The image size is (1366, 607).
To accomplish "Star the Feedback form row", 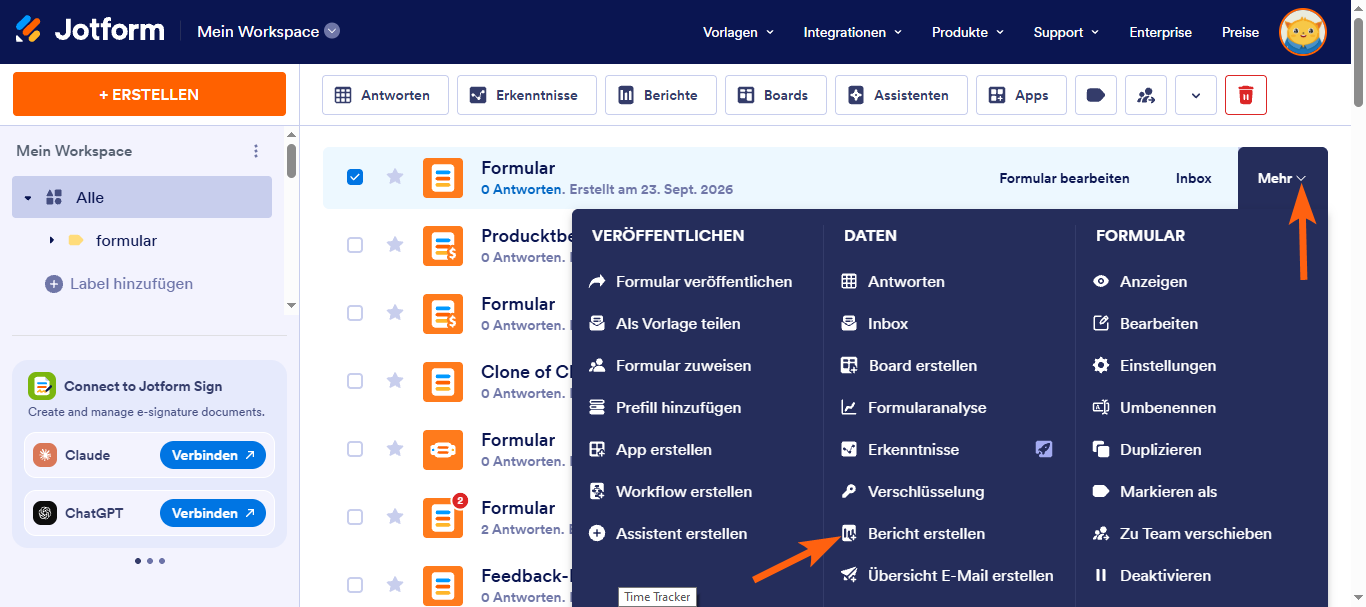I will (x=395, y=584).
